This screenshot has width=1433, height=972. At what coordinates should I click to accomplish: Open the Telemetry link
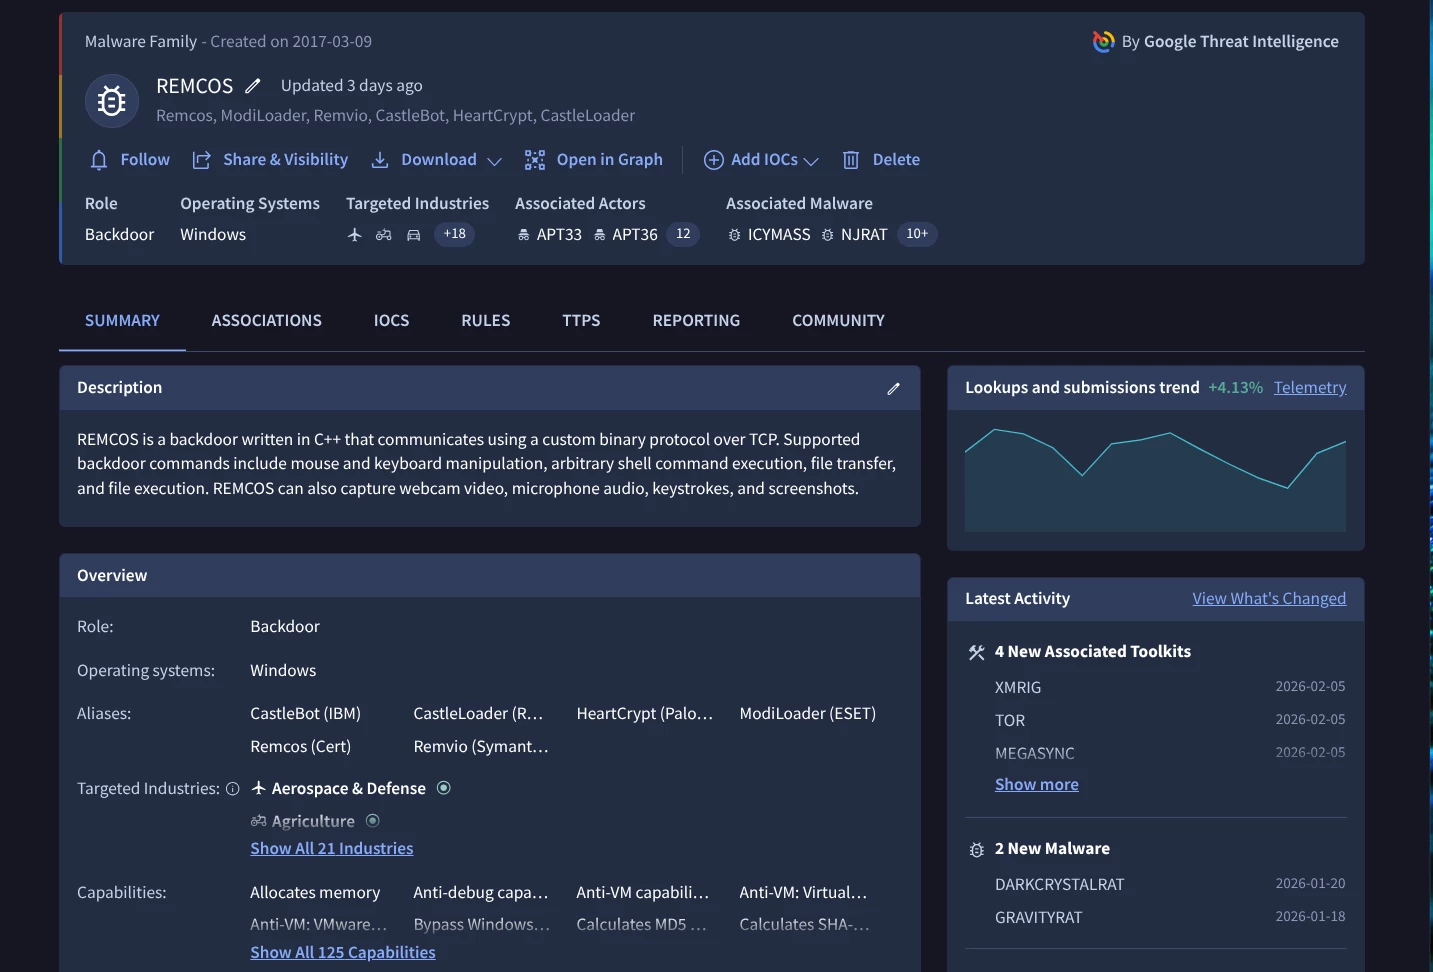(x=1310, y=388)
